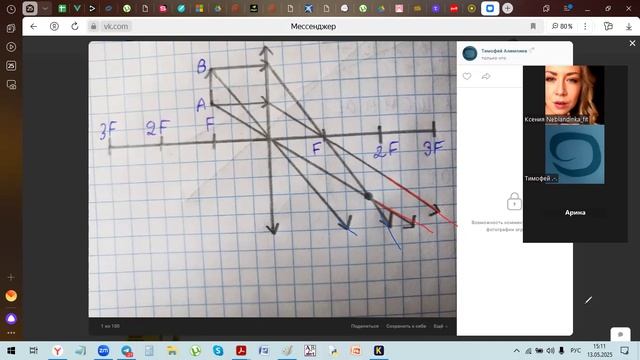Add a new browser tab with plus button
The image size is (640, 360).
[507, 8]
